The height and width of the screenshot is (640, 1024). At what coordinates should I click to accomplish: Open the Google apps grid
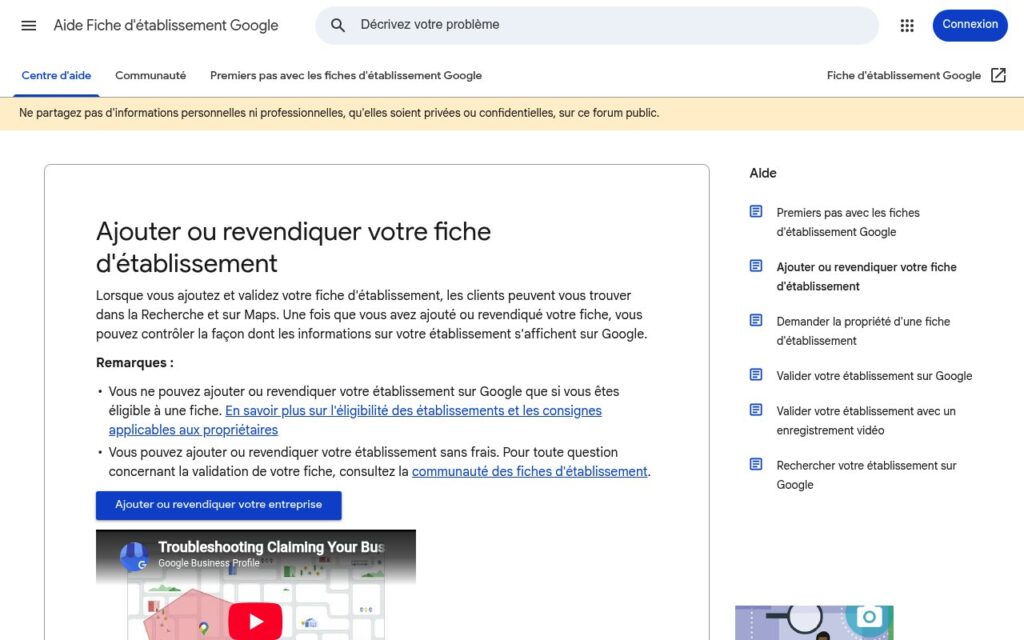pyautogui.click(x=907, y=25)
